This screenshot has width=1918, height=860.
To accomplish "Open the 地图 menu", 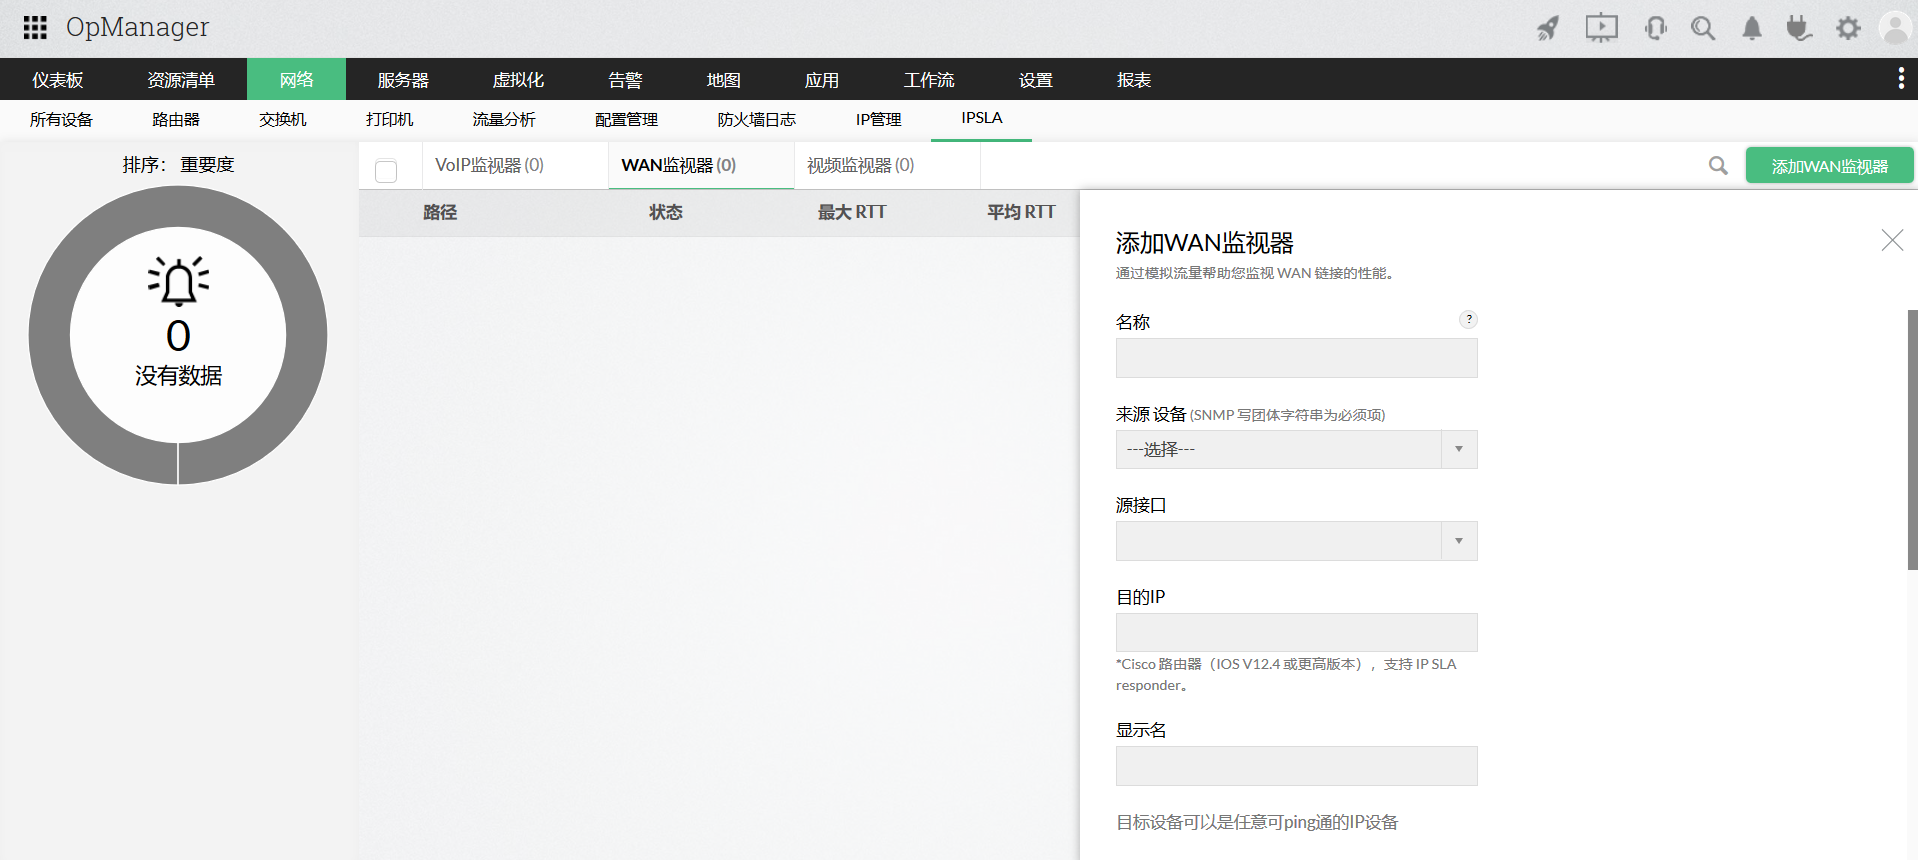I will (x=723, y=80).
